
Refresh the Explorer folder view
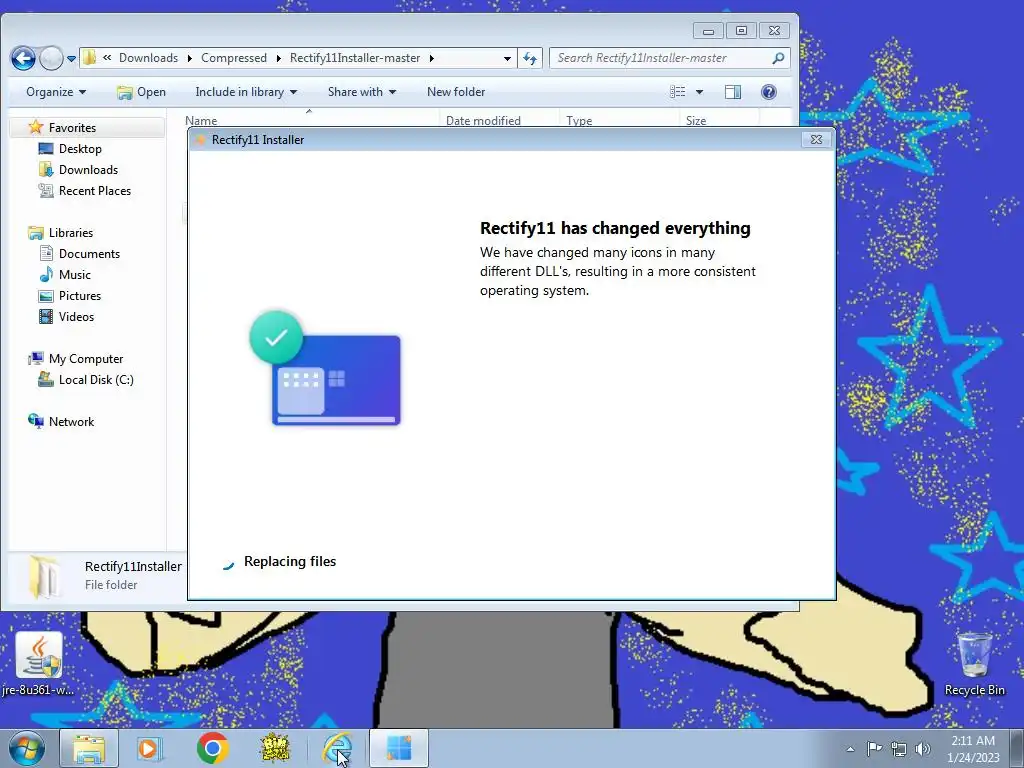click(x=530, y=58)
